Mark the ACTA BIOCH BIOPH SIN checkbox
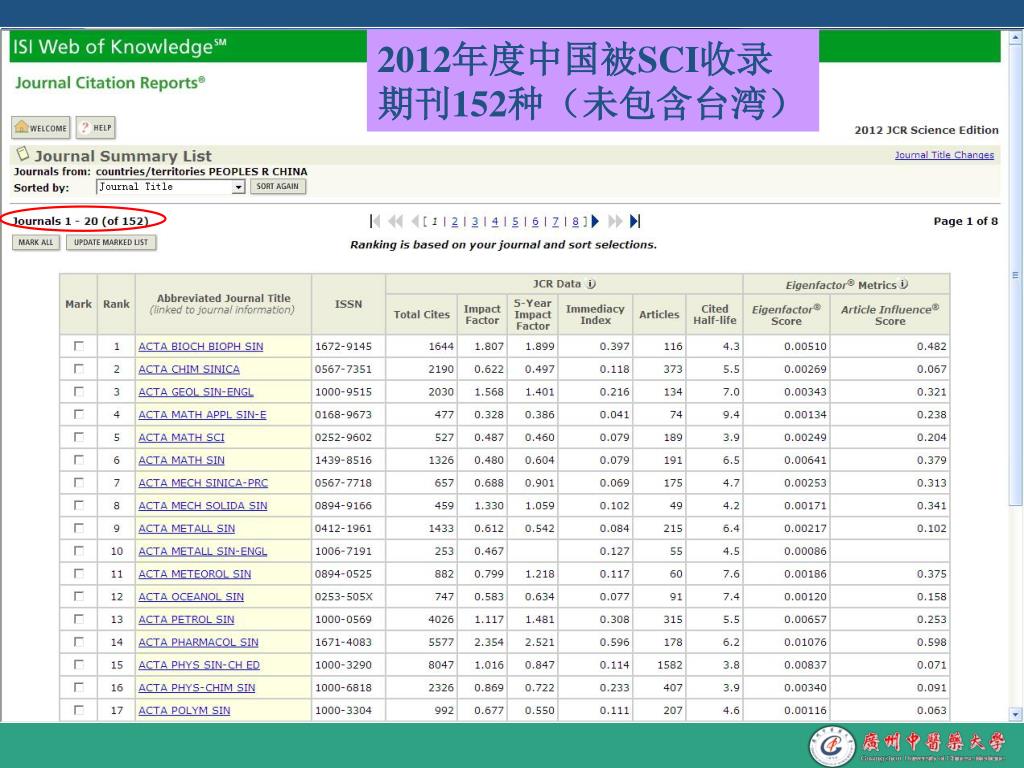Image resolution: width=1024 pixels, height=768 pixels. [79, 346]
